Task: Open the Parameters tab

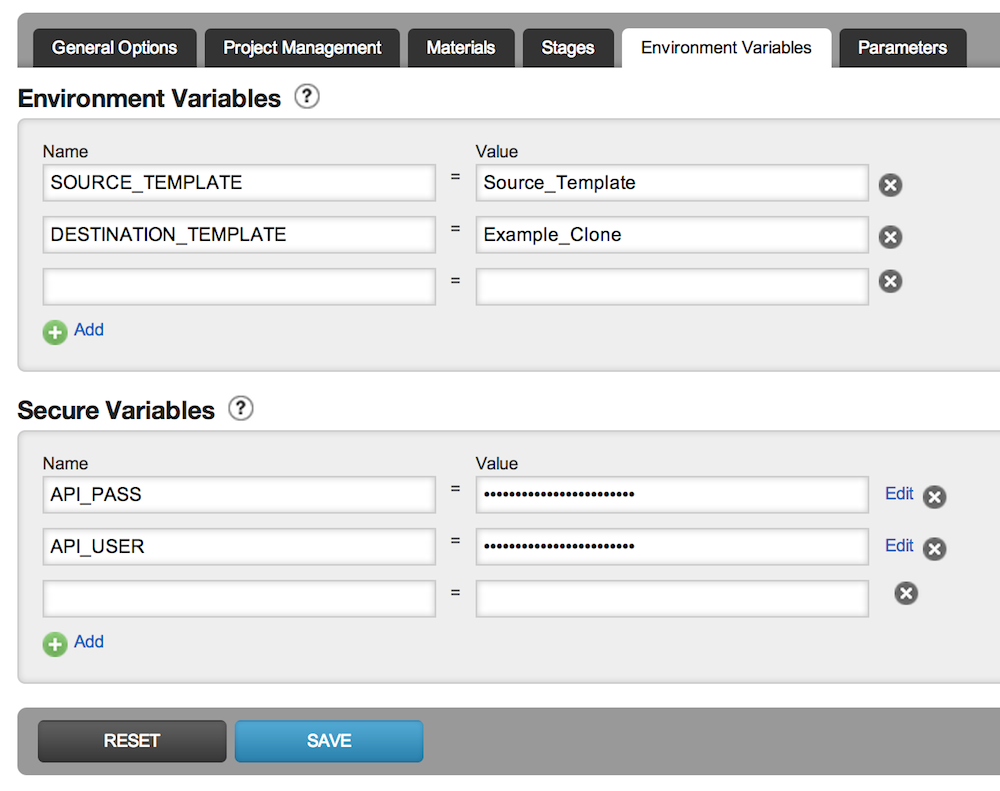Action: point(902,48)
